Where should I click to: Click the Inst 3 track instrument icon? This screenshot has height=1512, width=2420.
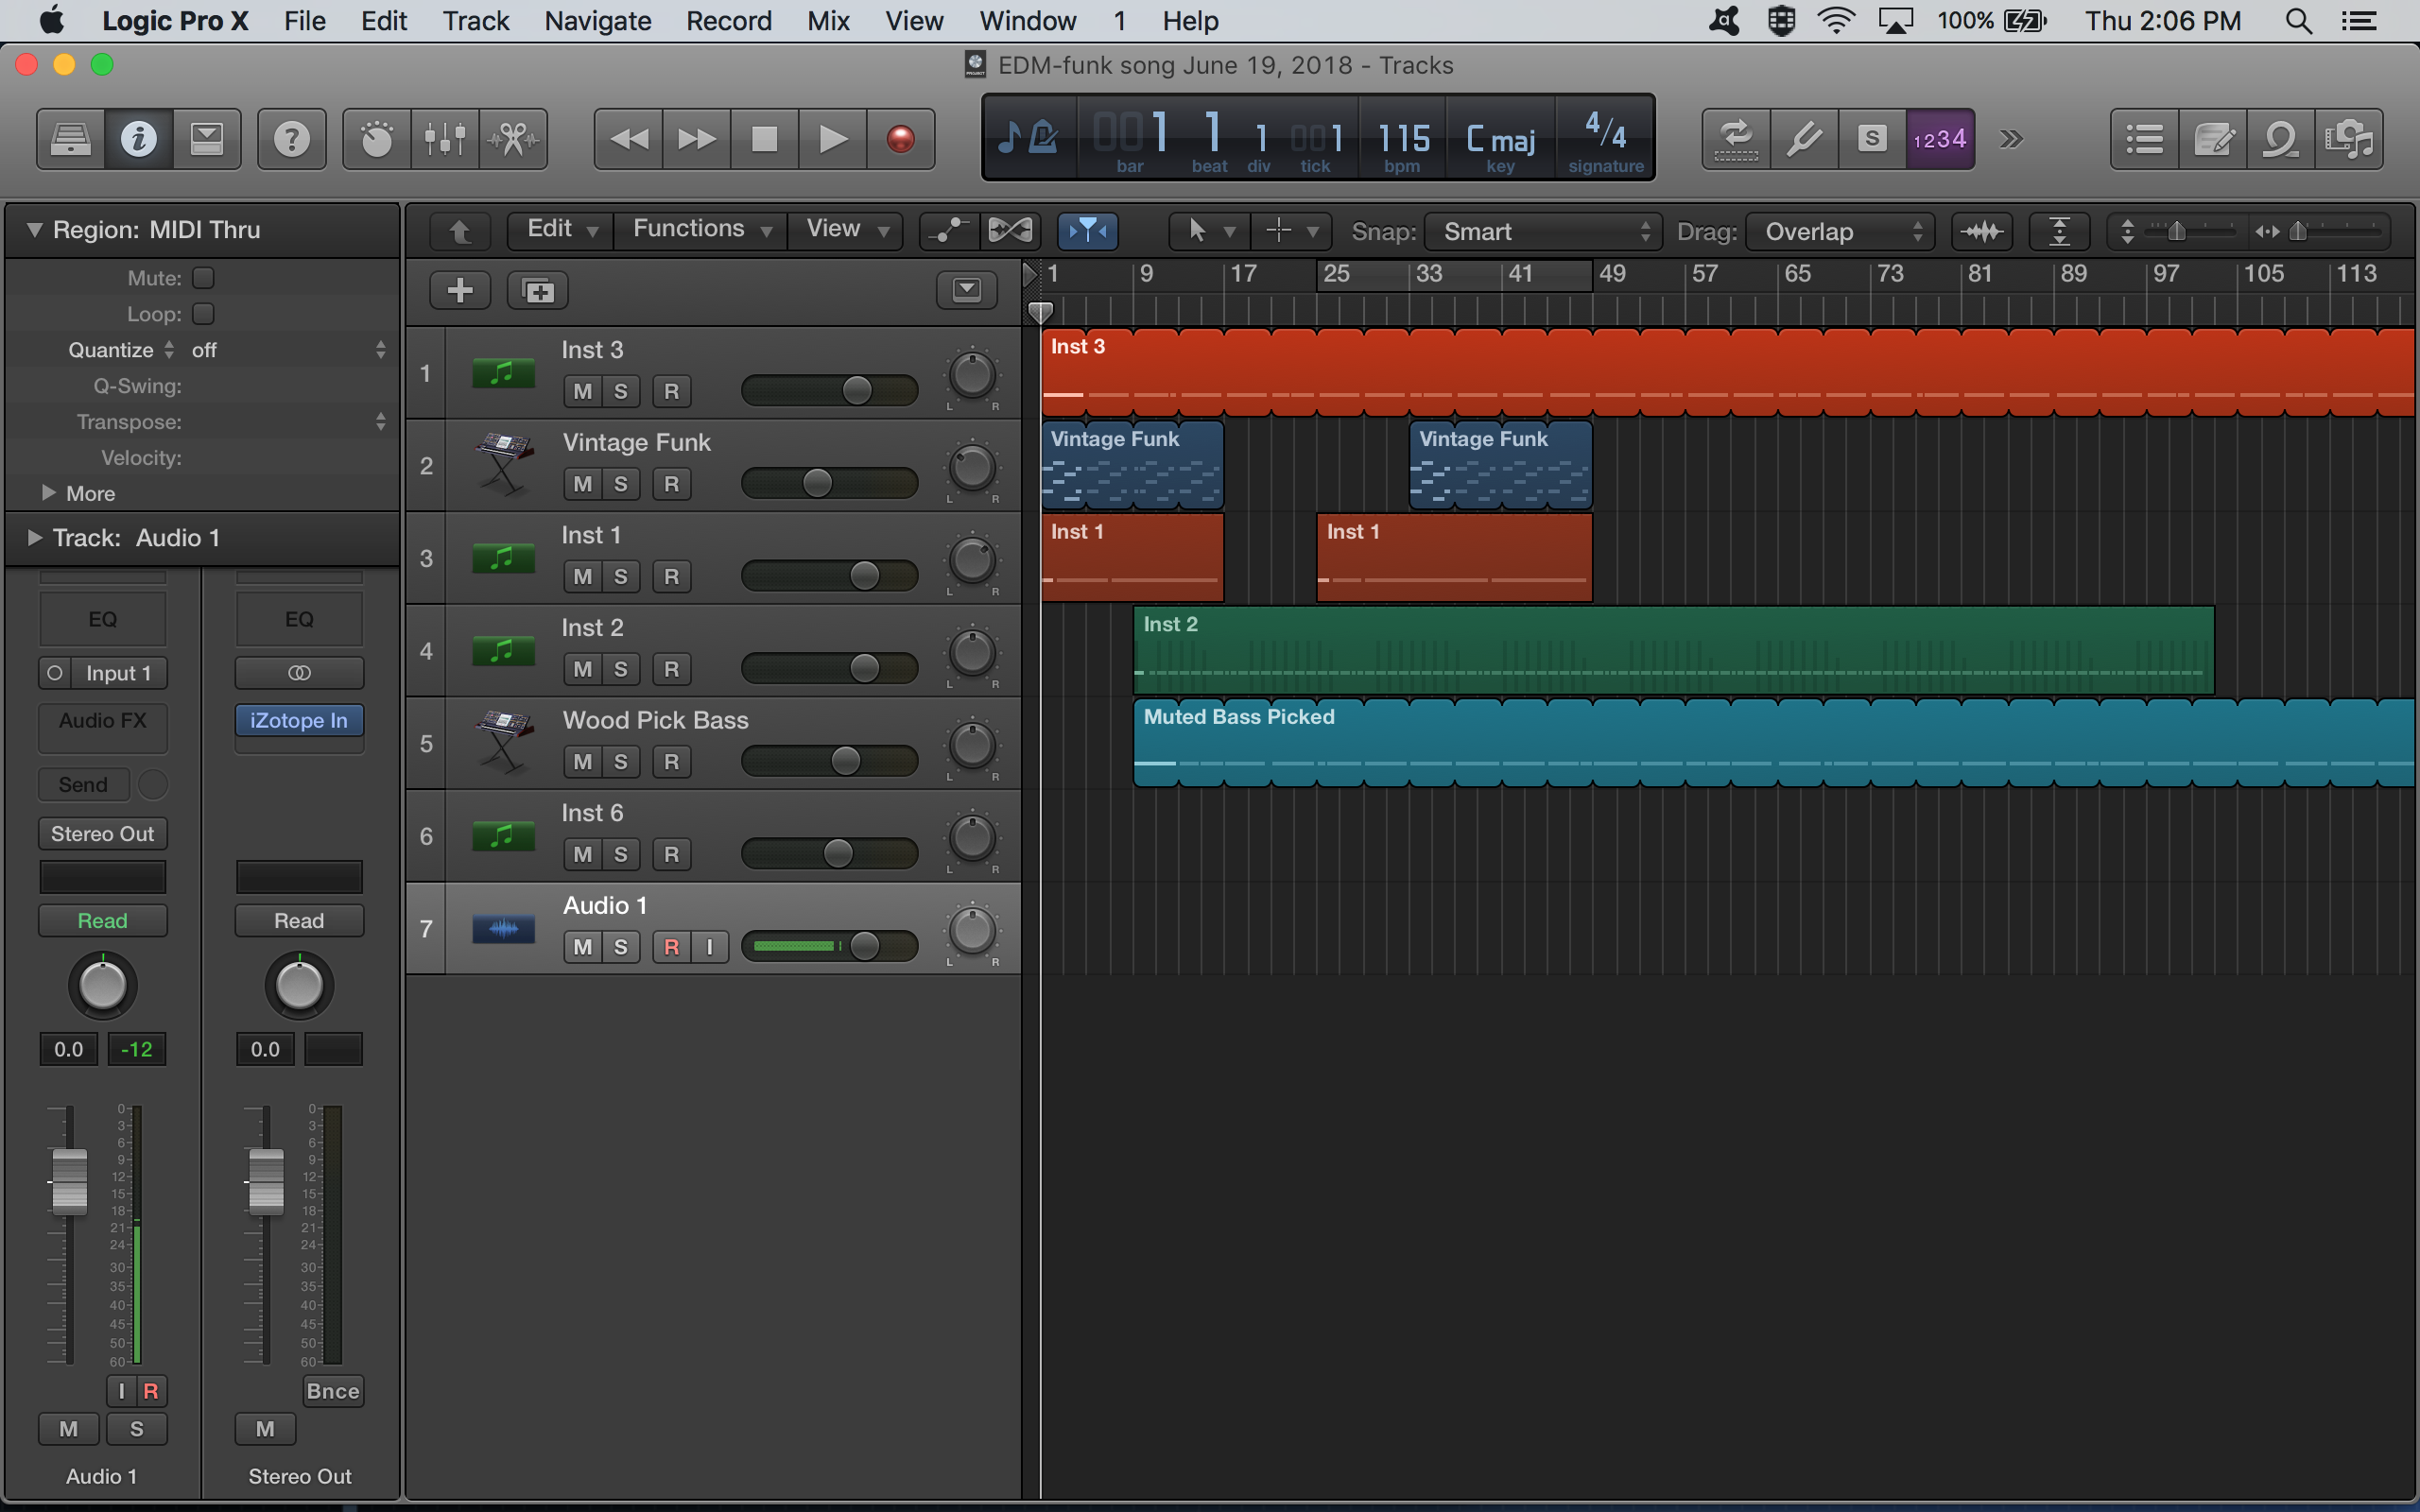coord(503,374)
